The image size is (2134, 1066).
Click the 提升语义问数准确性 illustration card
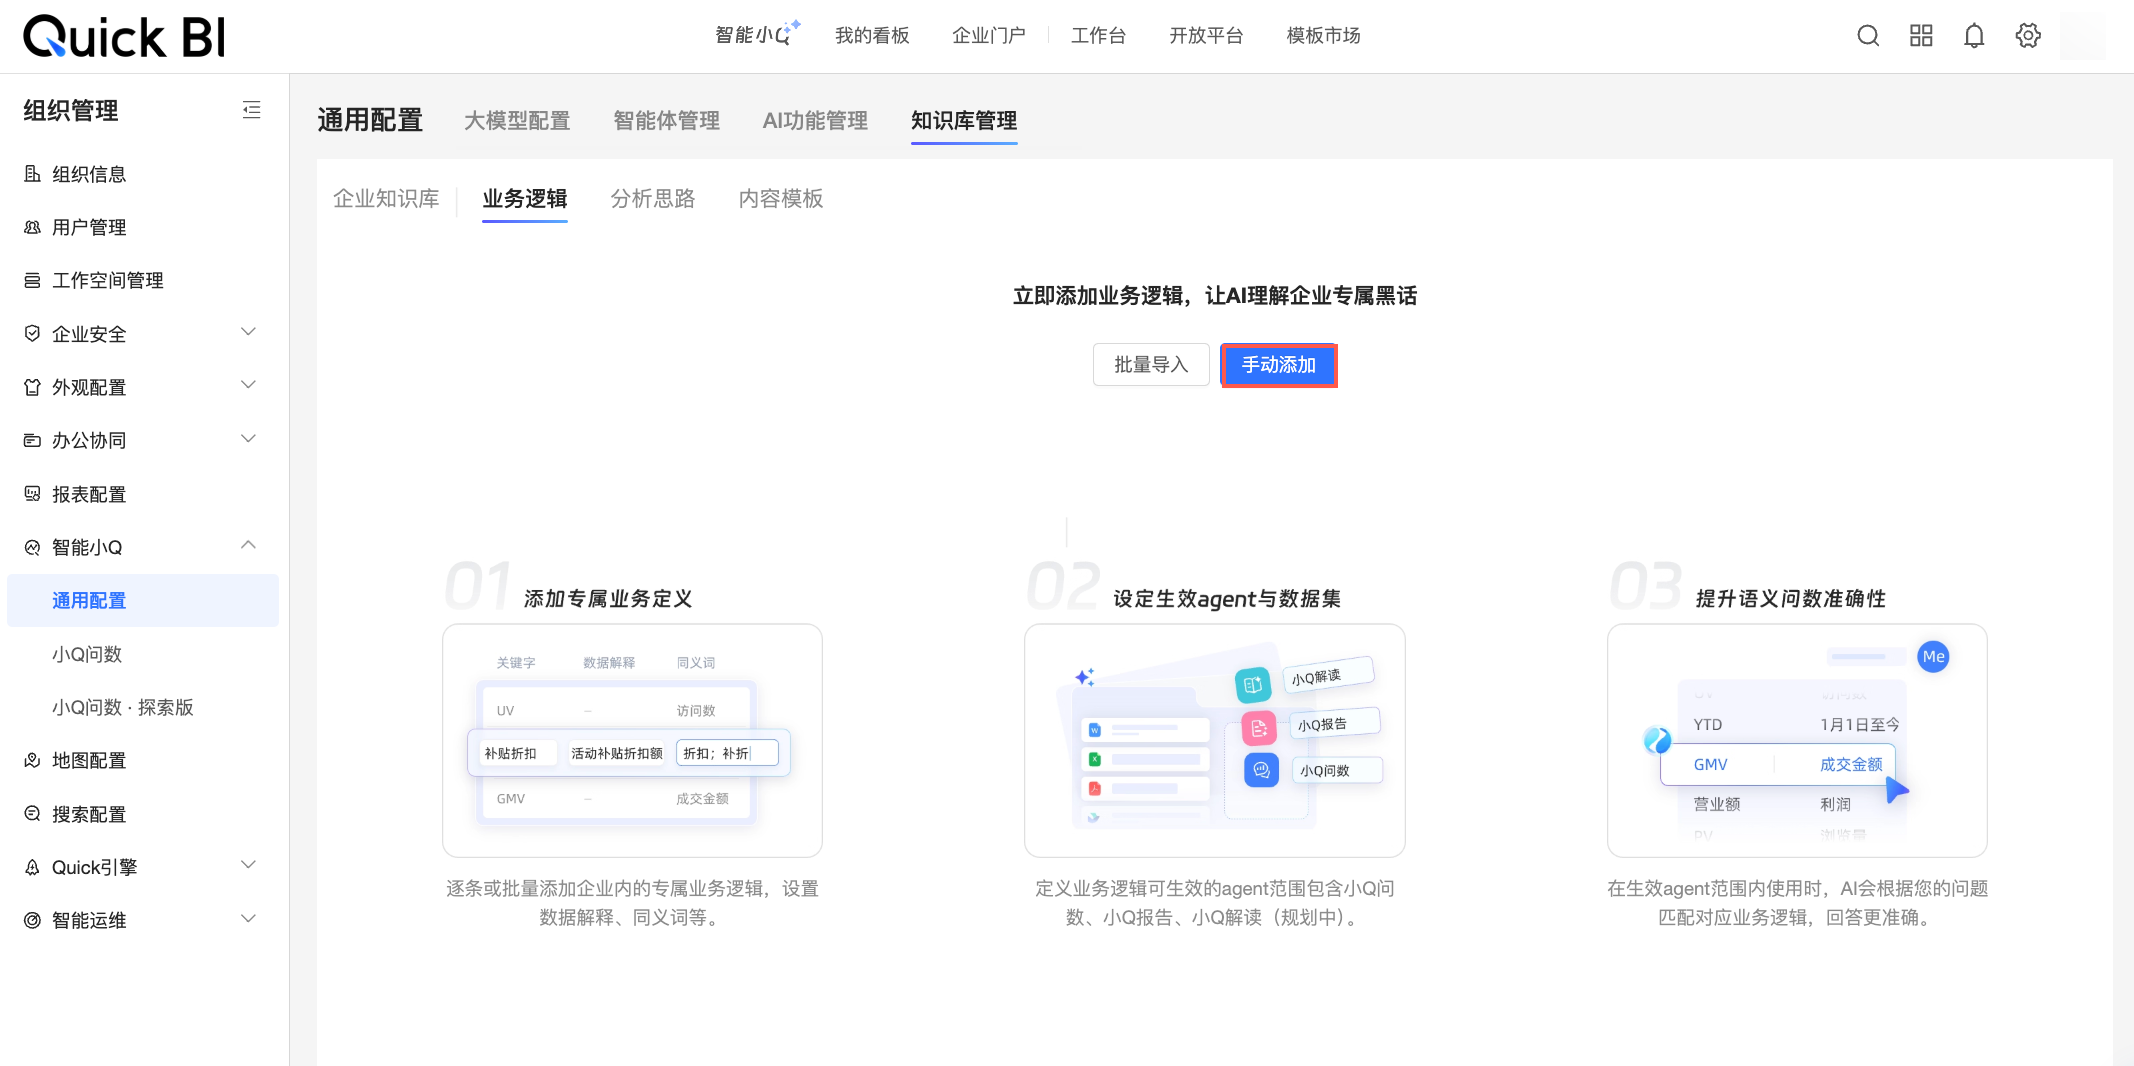point(1797,741)
